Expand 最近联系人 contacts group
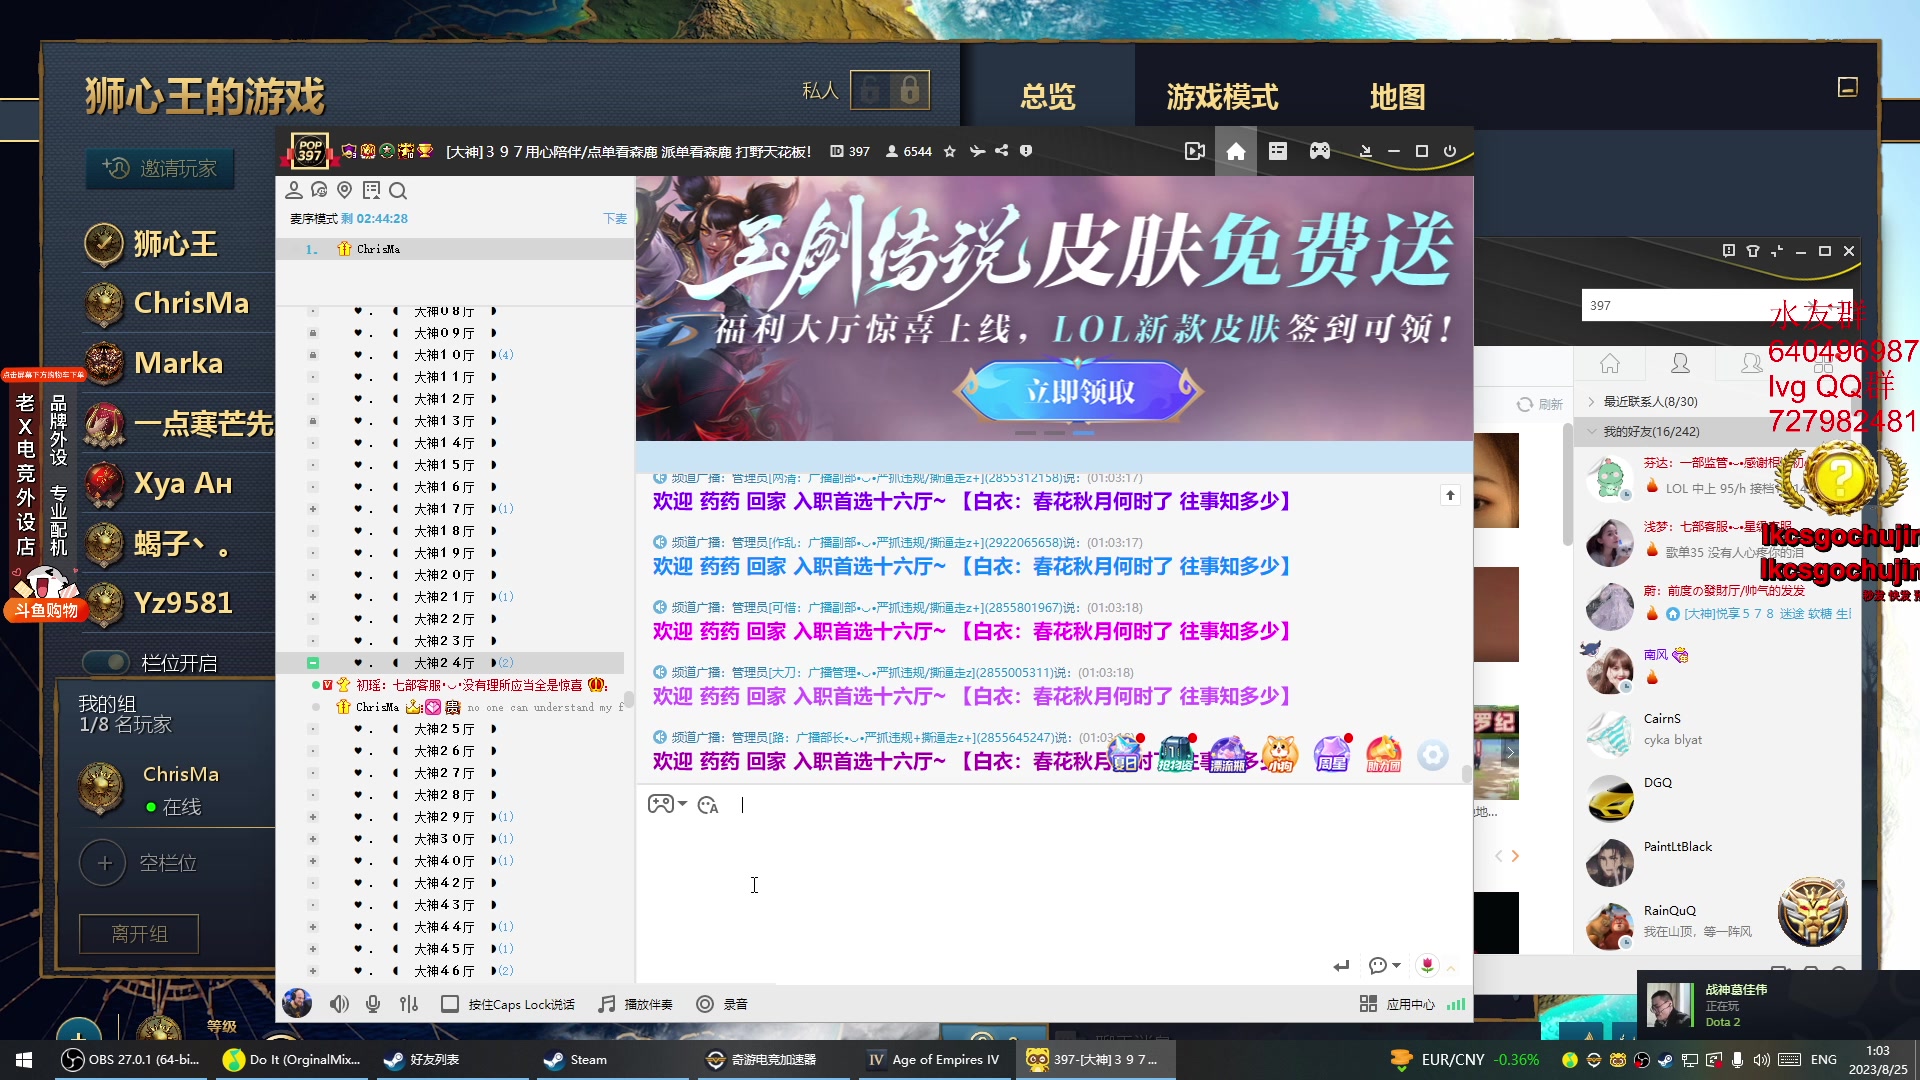 click(x=1592, y=402)
